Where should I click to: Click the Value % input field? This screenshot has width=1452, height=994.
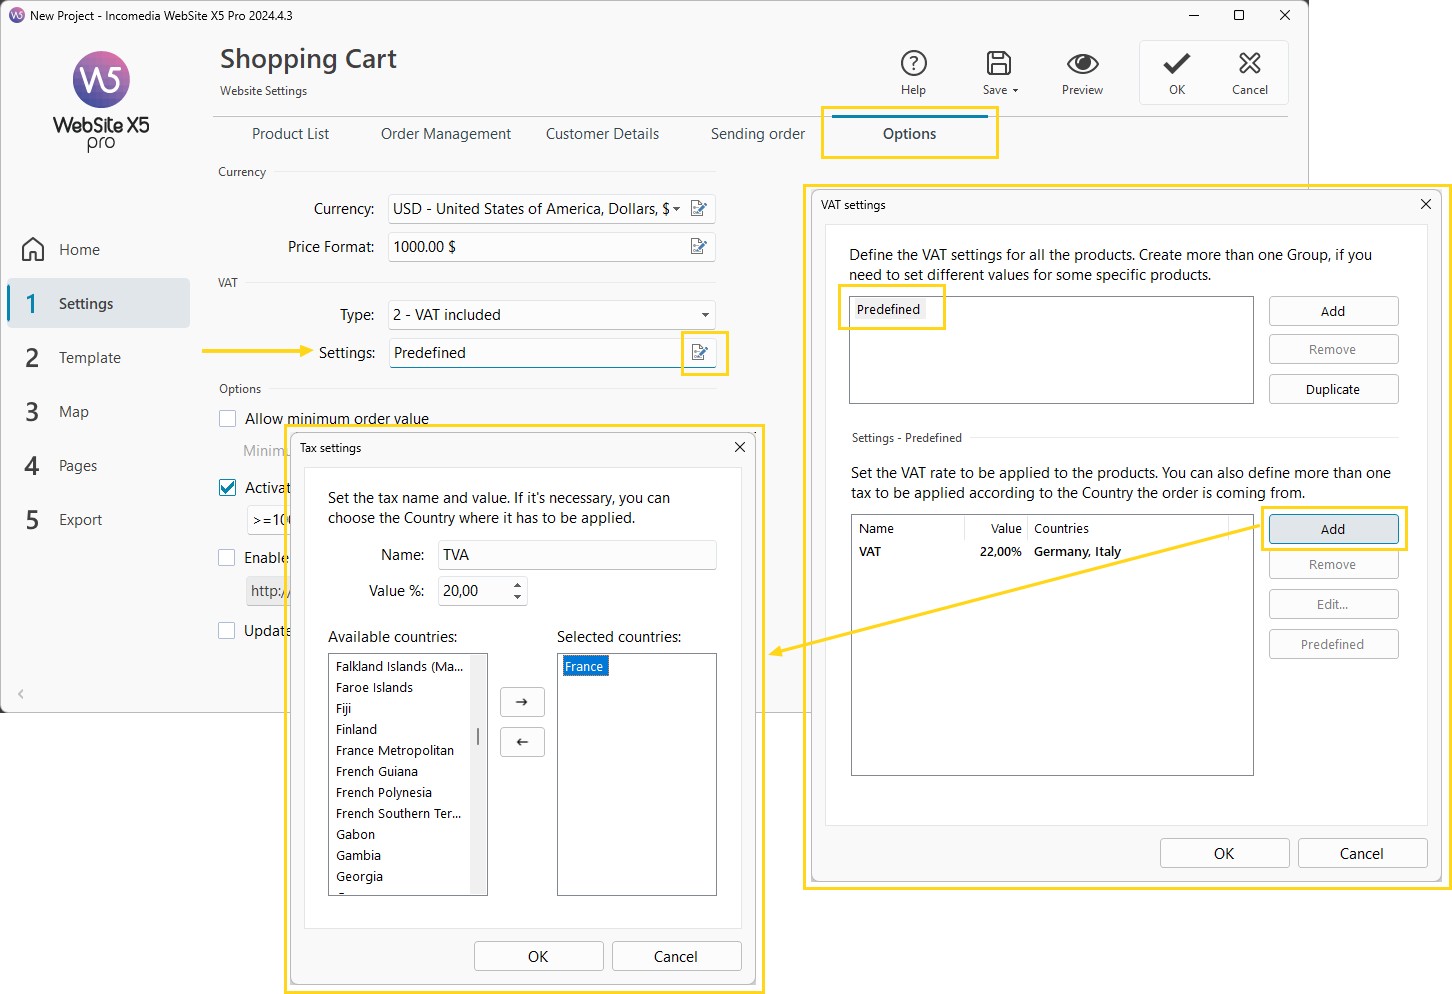pos(474,591)
